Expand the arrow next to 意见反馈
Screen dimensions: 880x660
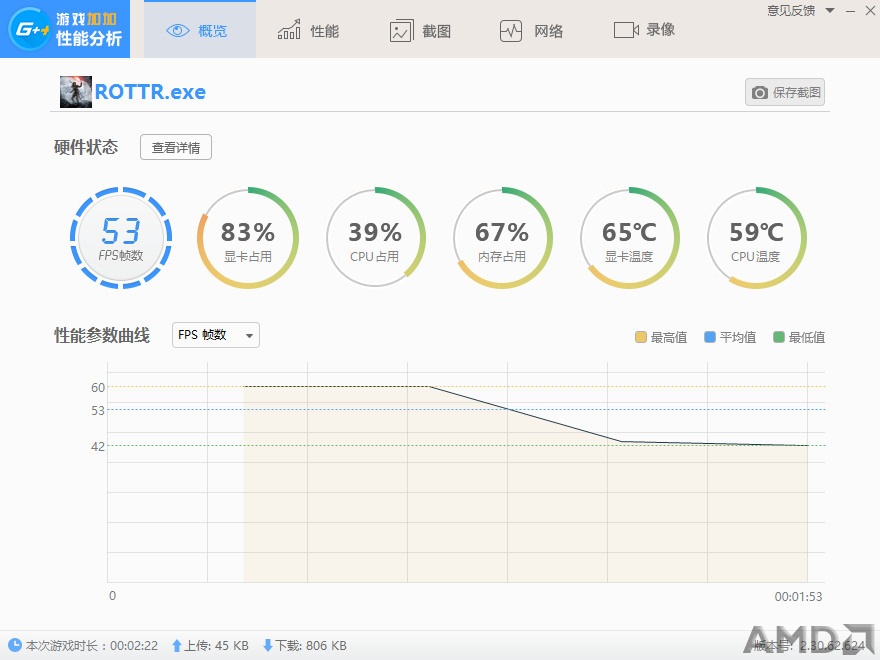coord(830,11)
